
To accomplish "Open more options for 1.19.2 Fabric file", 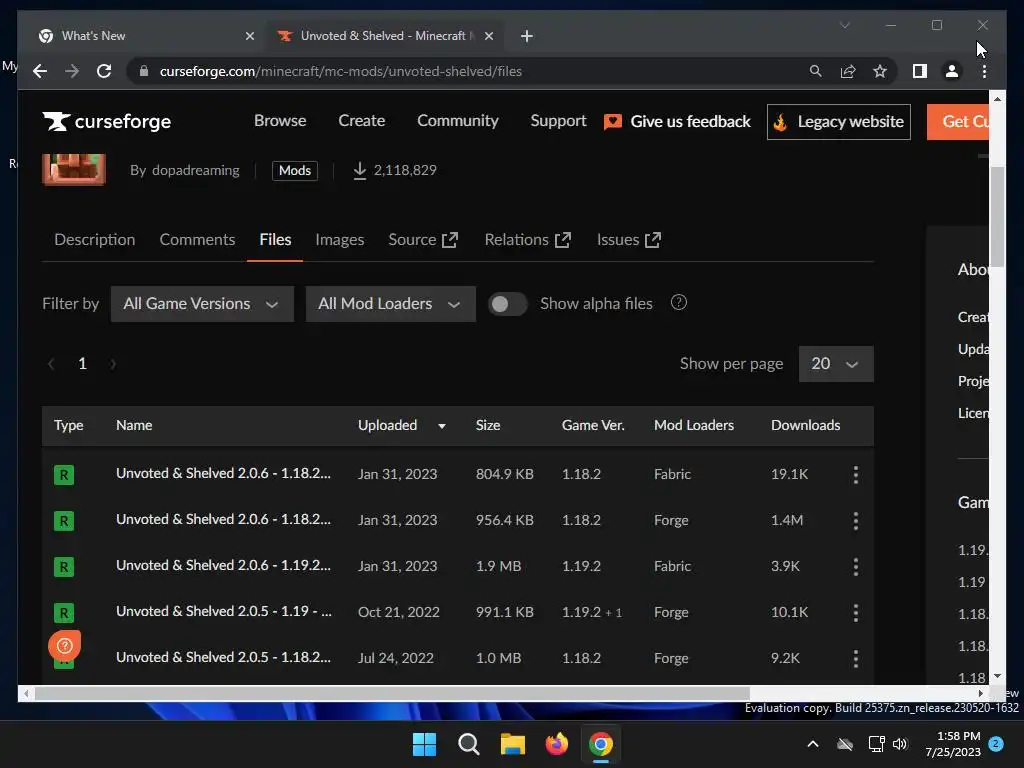I will 856,566.
